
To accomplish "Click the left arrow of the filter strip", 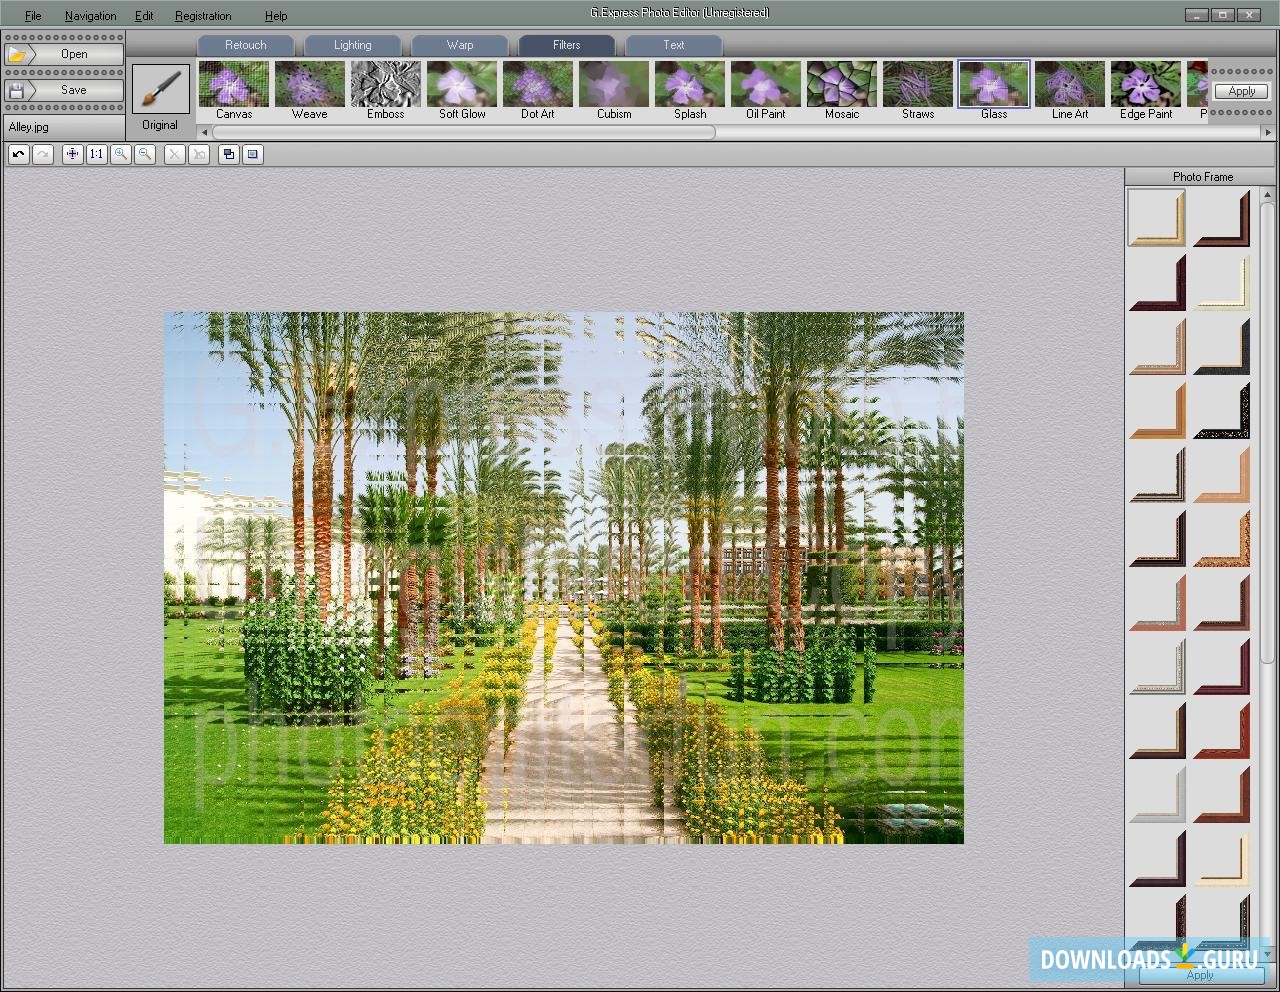I will coord(203,131).
